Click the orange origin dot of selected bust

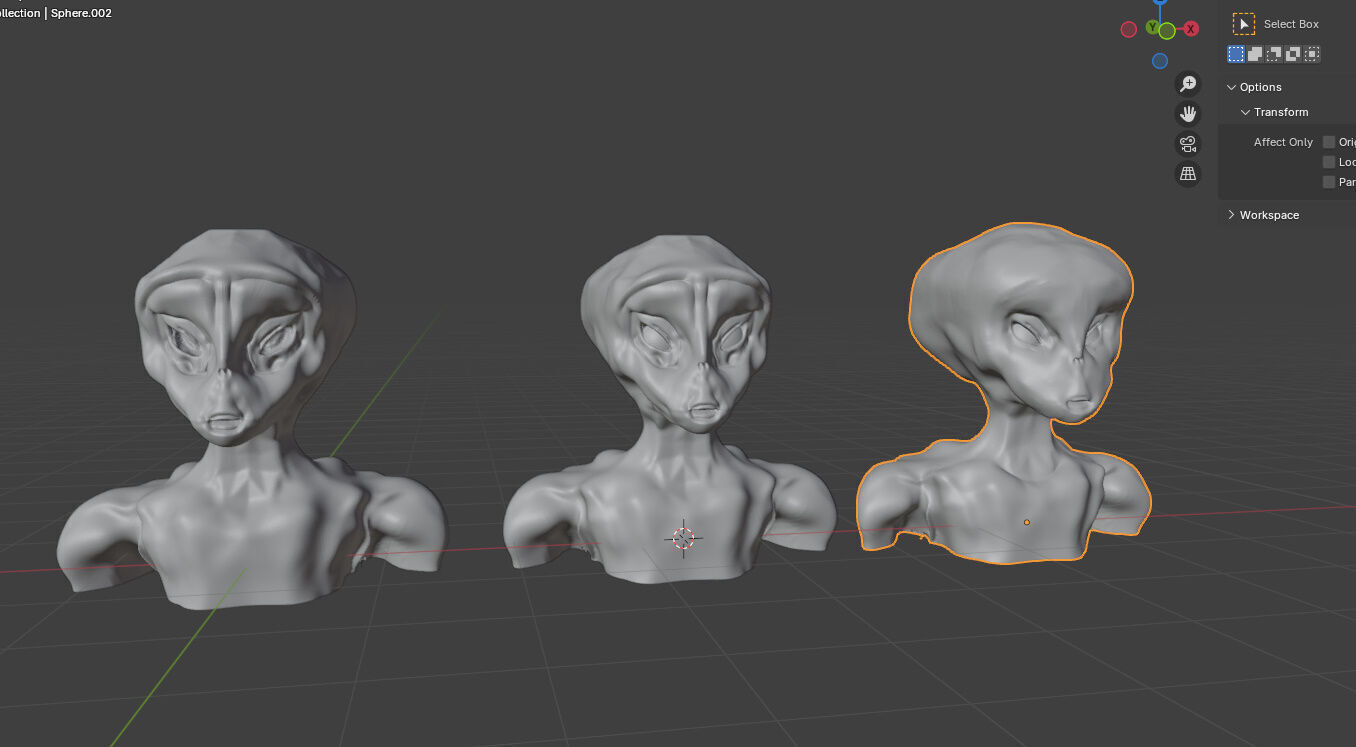click(x=1027, y=522)
